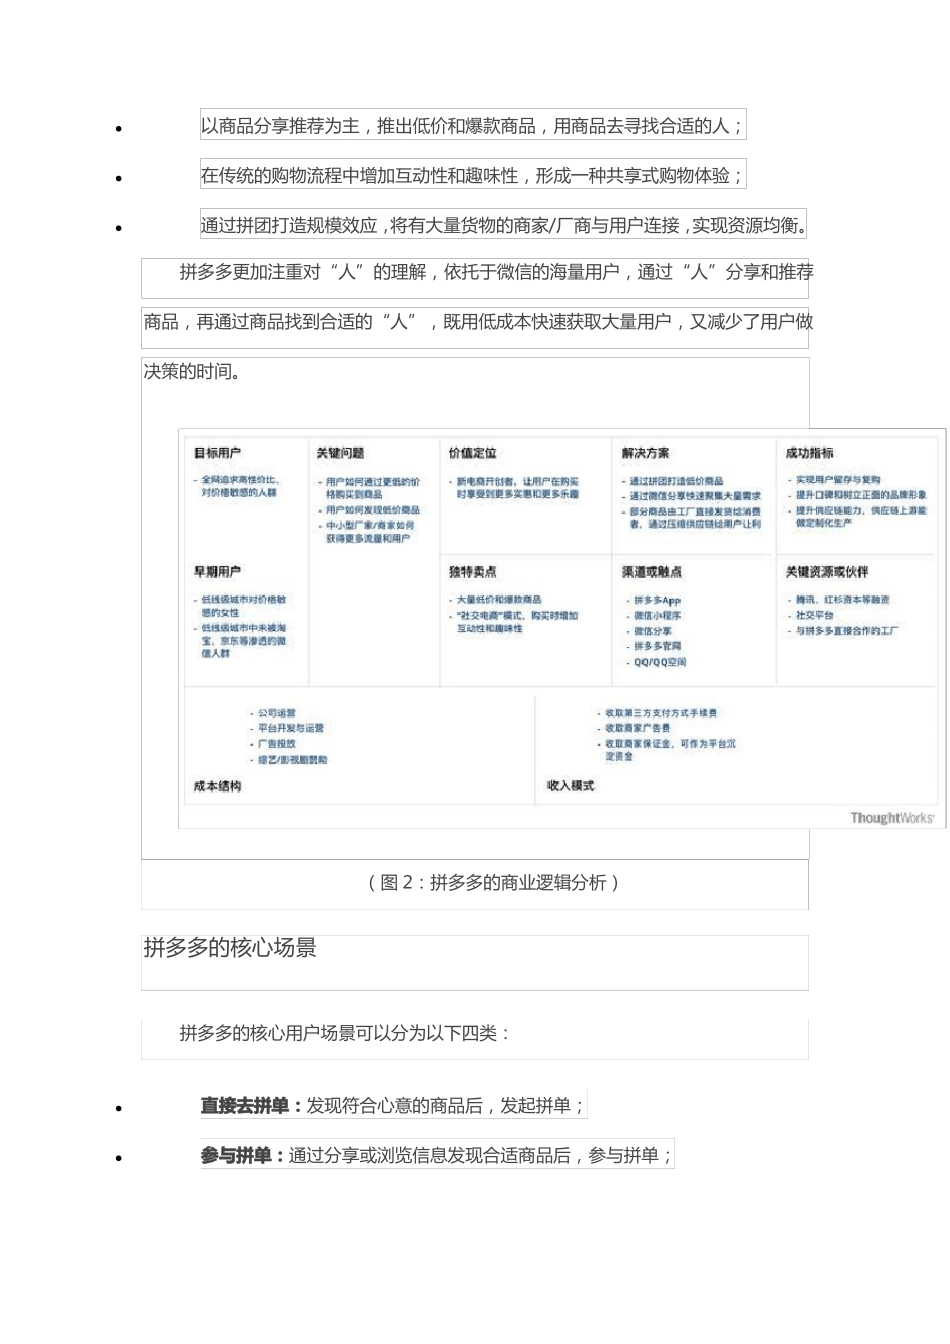Click the '早期用户' heading in the canvas
The height and width of the screenshot is (1344, 950).
[217, 572]
